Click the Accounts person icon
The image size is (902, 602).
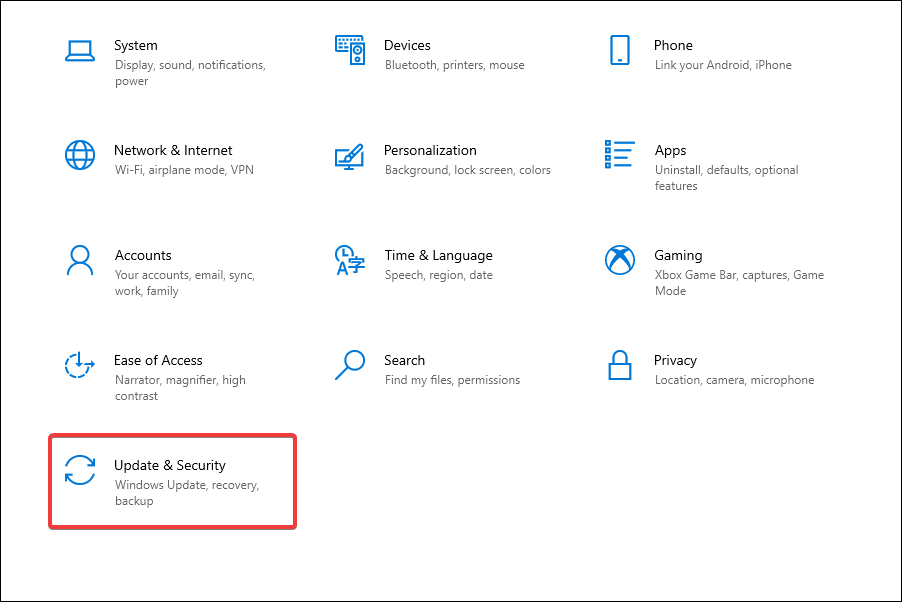click(x=80, y=260)
